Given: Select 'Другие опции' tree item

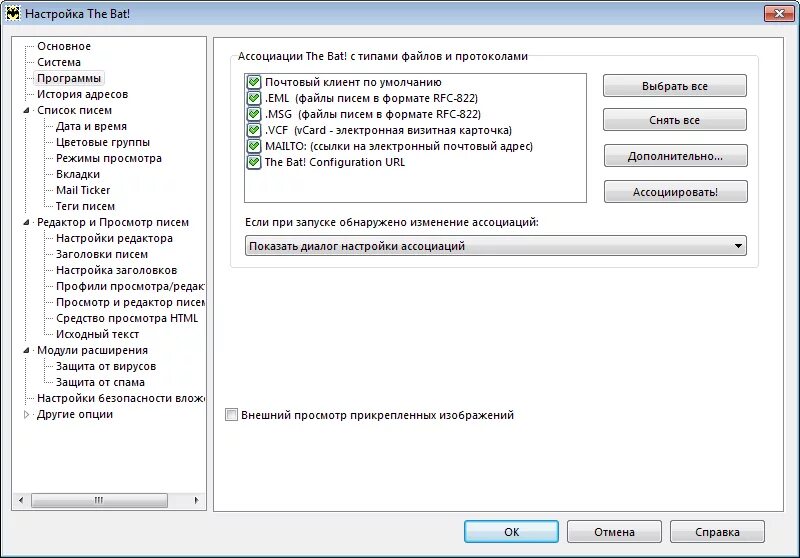Looking at the screenshot, I should [74, 414].
